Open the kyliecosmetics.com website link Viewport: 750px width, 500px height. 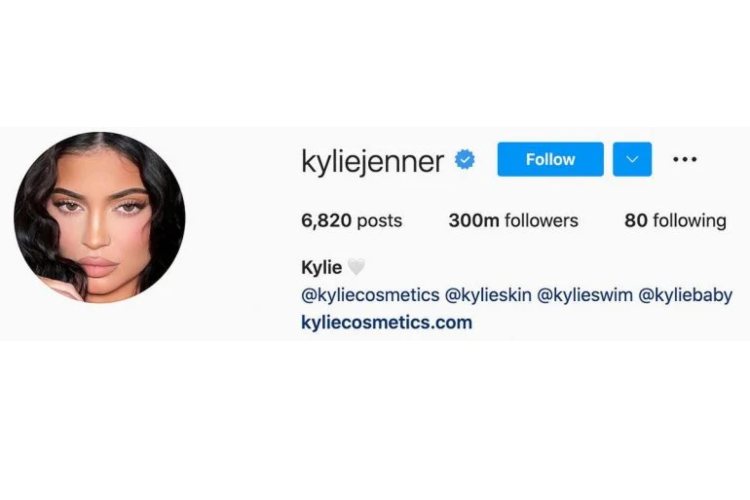tap(386, 322)
